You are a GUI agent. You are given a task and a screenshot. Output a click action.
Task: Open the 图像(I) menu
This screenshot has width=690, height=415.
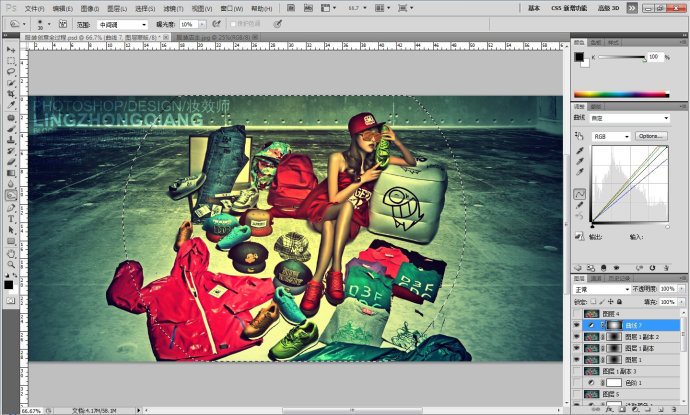click(90, 8)
